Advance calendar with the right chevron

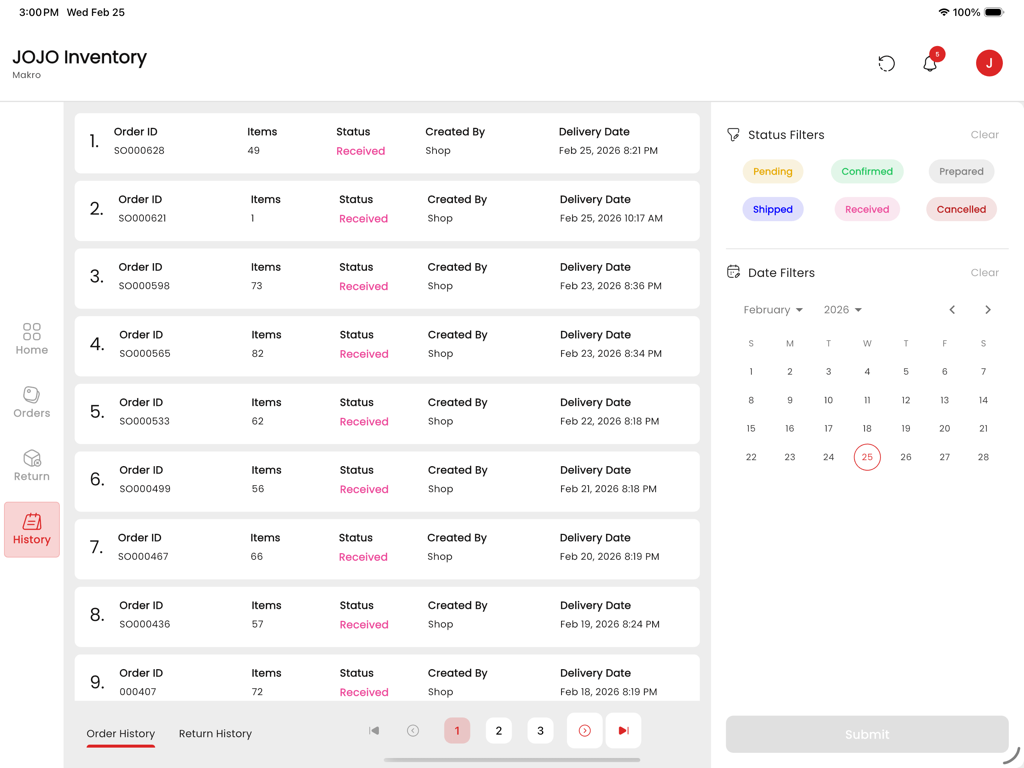988,310
